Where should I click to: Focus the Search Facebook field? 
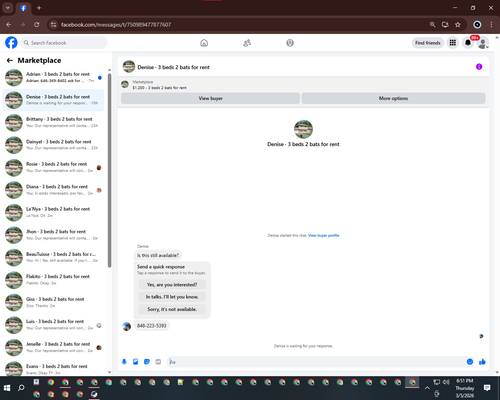tap(64, 43)
